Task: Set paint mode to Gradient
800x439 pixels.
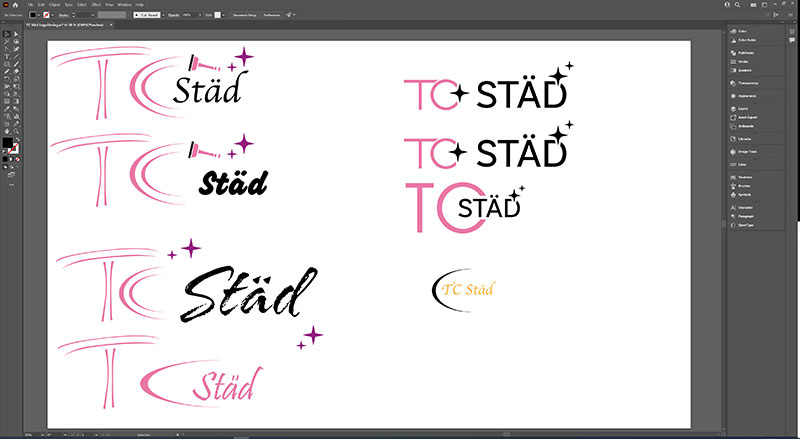Action: [11, 159]
